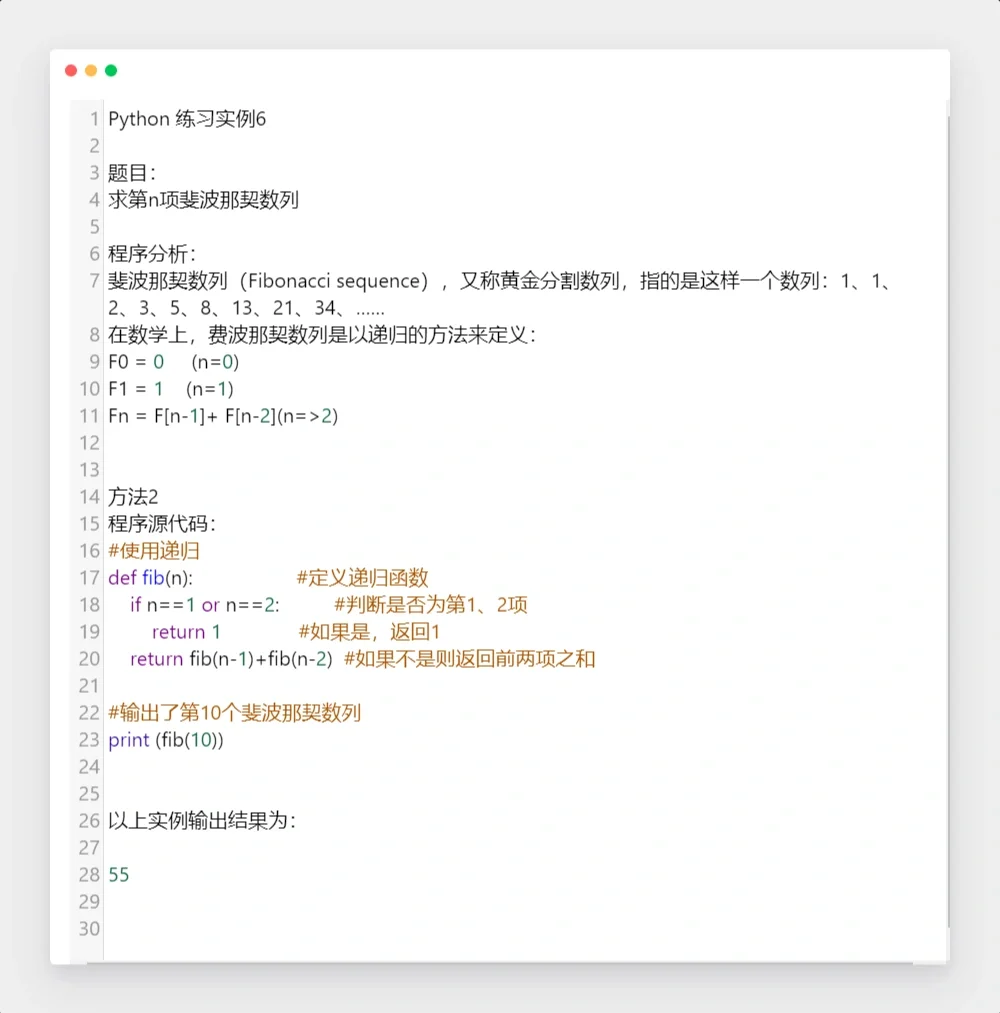Click the line 'F1 = 1 (n=1)'
Viewport: 1000px width, 1013px height.
[171, 389]
